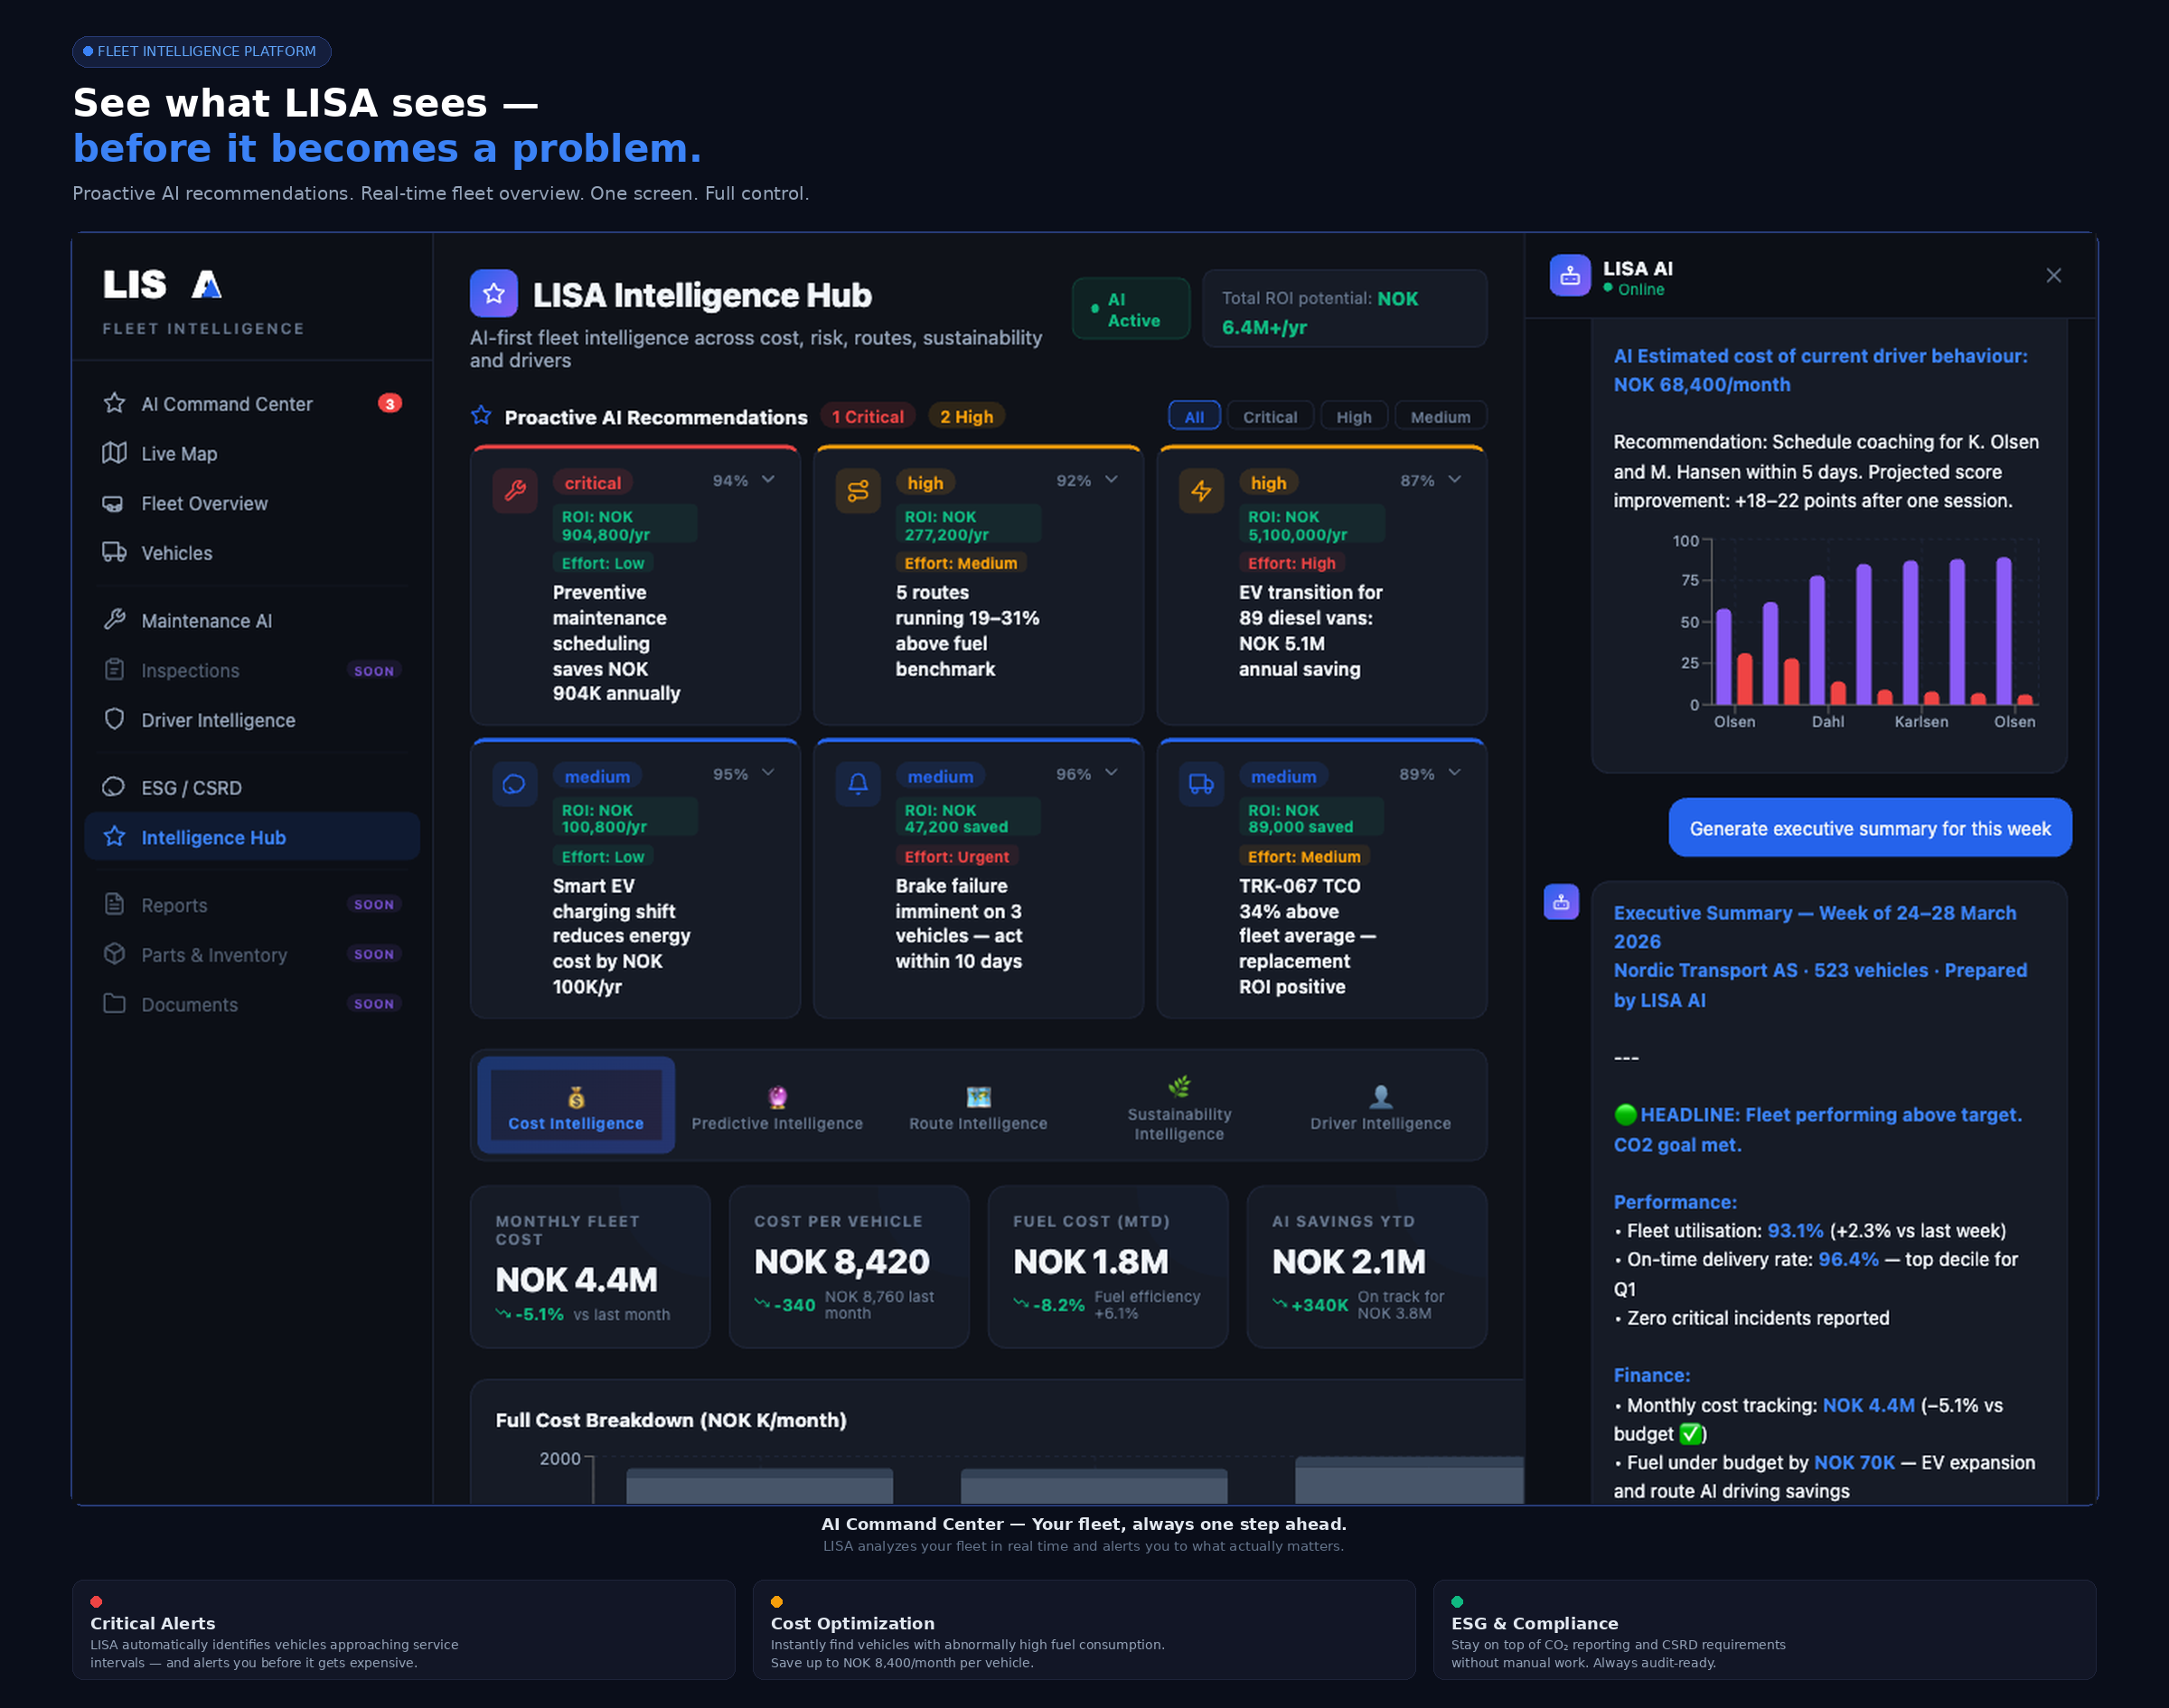Click the bell icon on the Brake failure card
Viewport: 2169px width, 1708px height.
[858, 784]
